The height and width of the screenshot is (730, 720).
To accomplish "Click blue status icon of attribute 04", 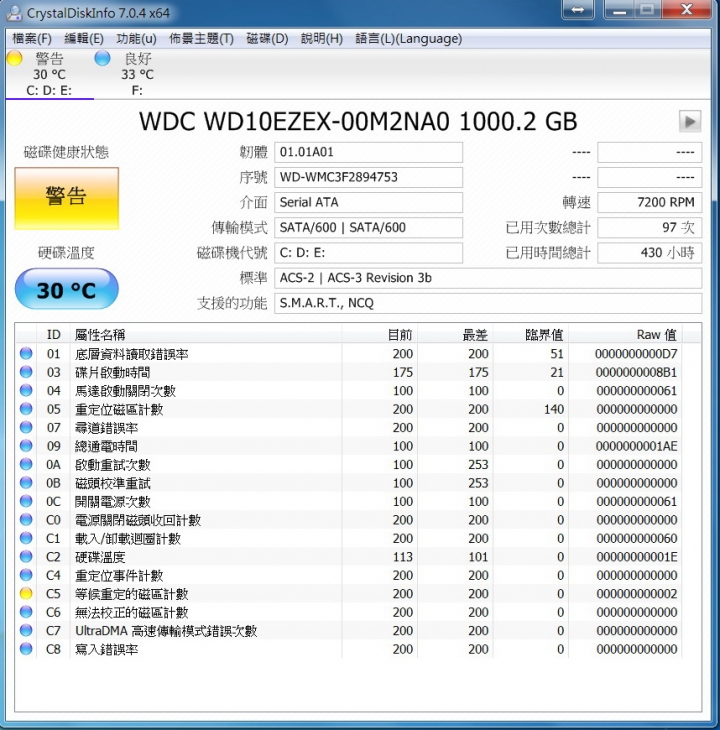I will (26, 390).
